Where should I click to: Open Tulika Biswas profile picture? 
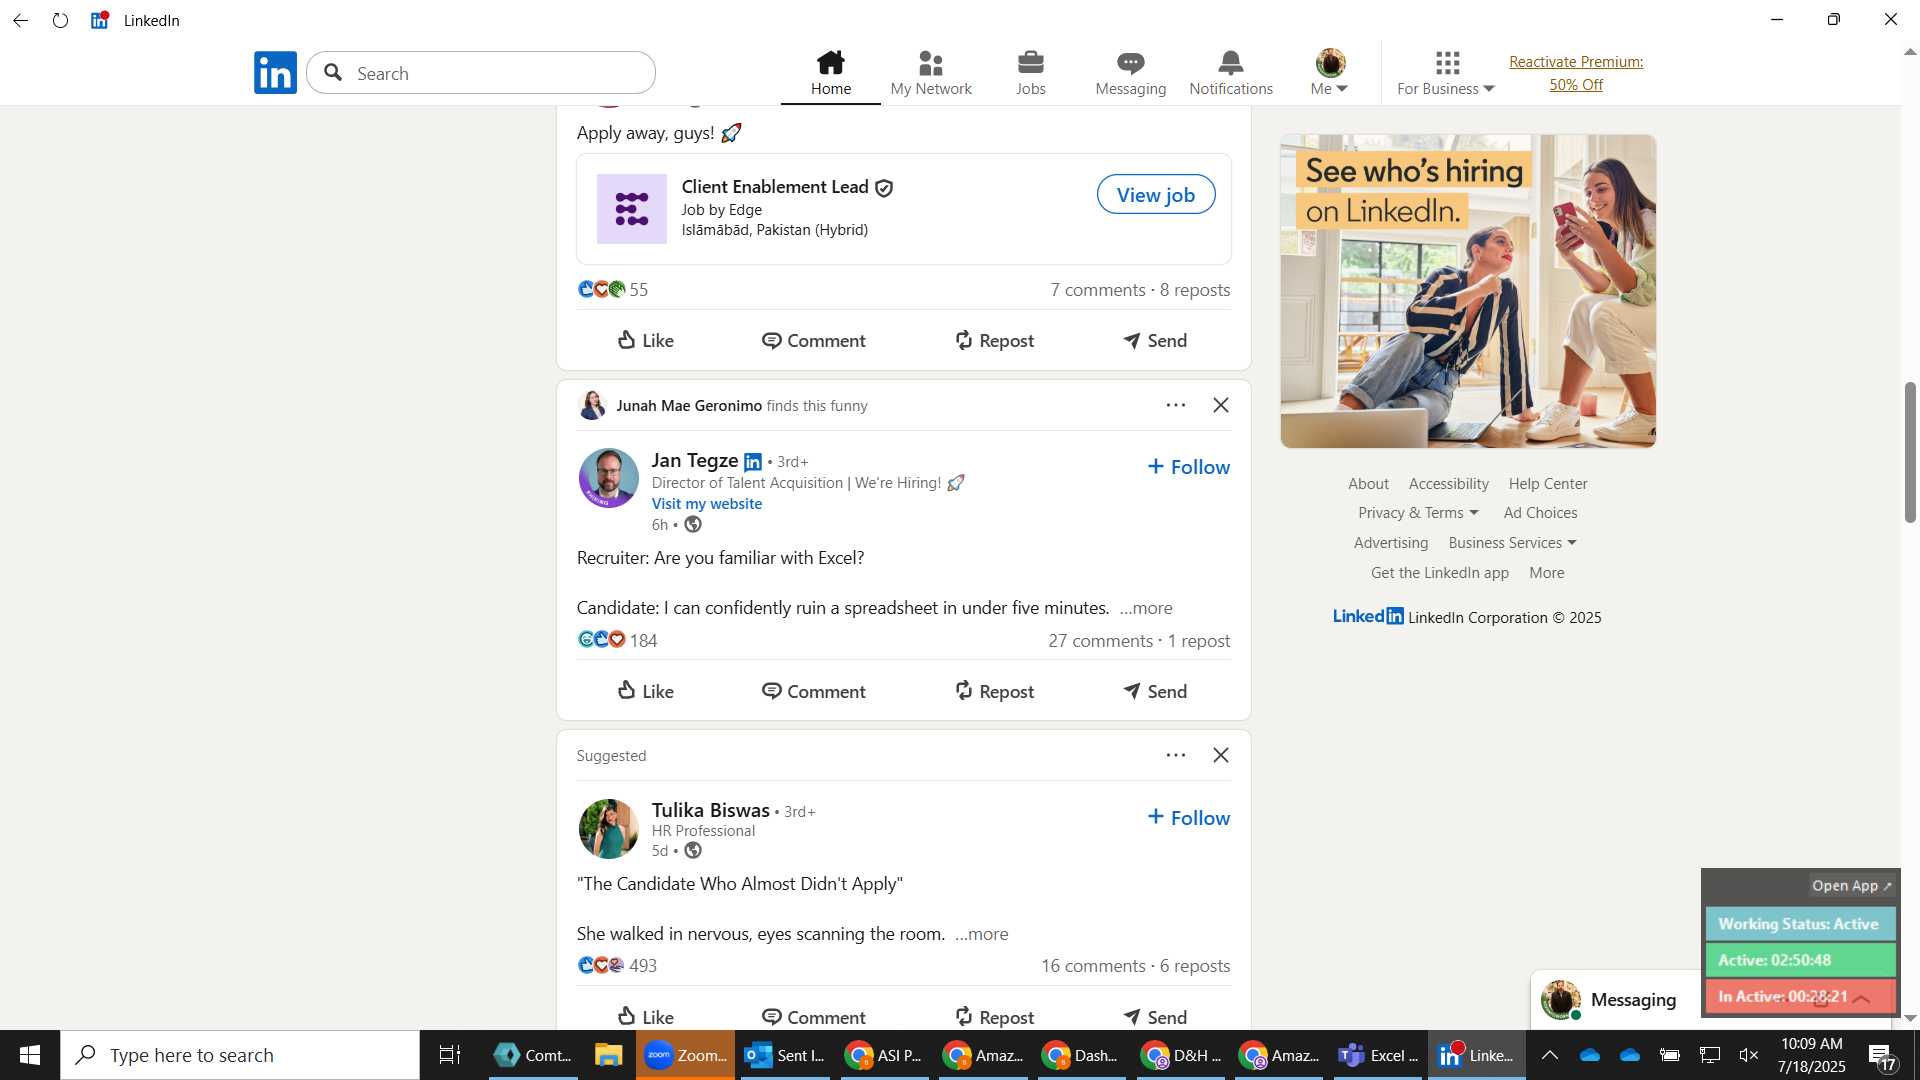point(608,828)
